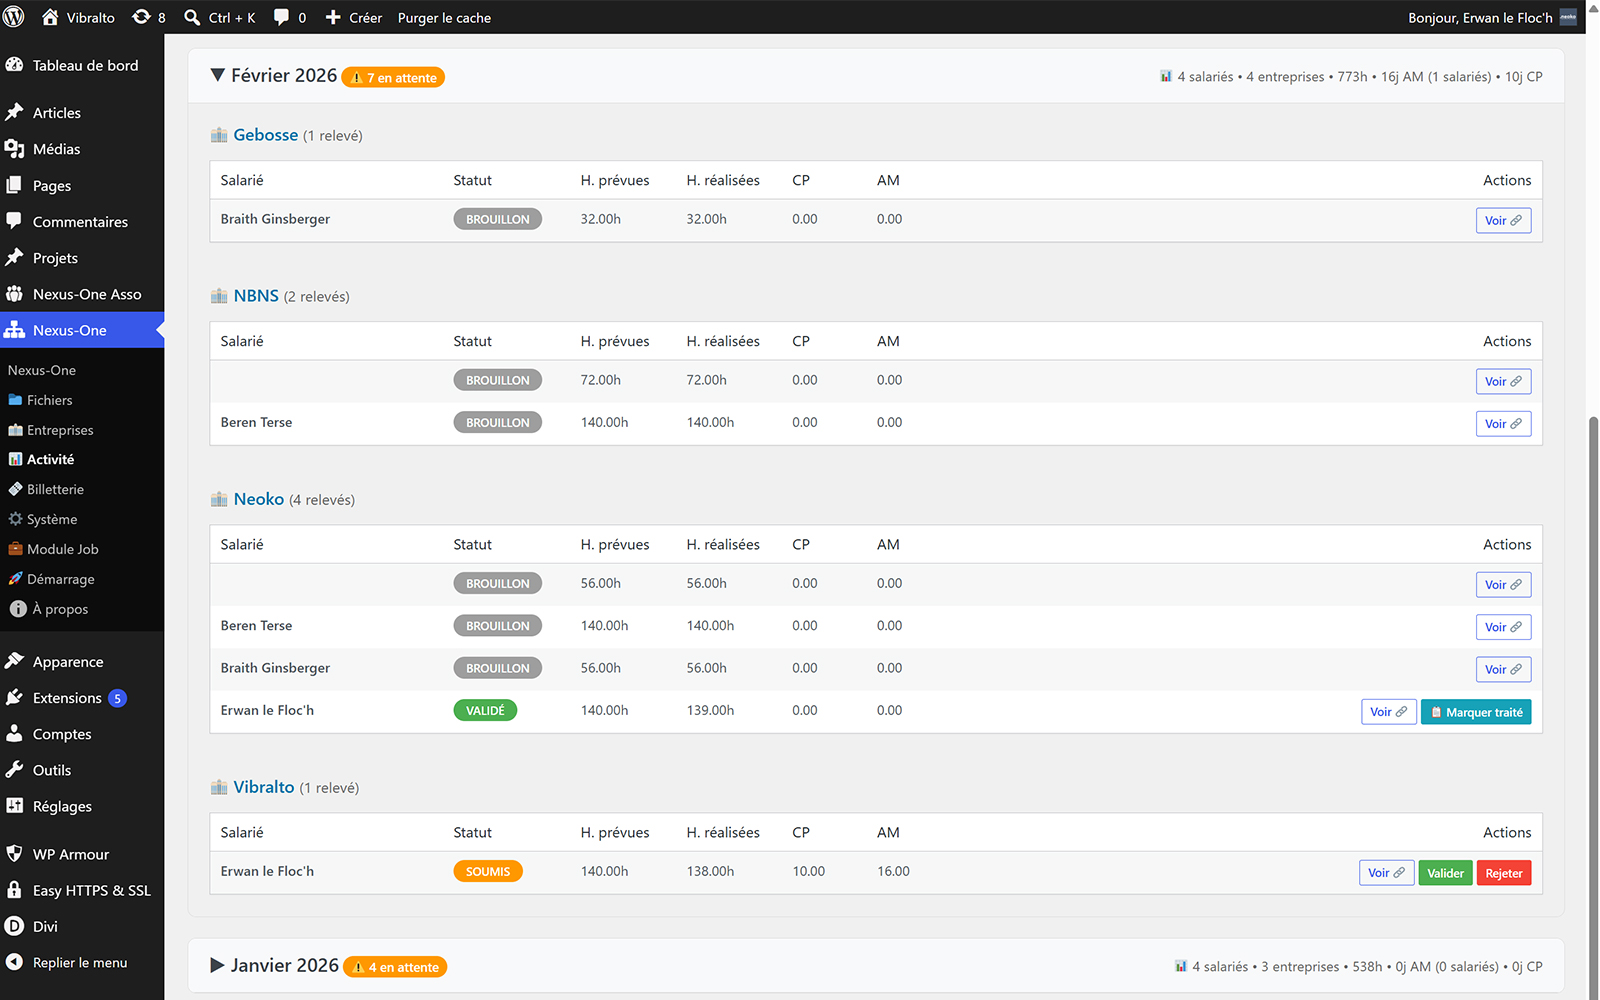1600x1000 pixels.
Task: Click the Commentaires bubble icon in sidebar
Action: (14, 221)
